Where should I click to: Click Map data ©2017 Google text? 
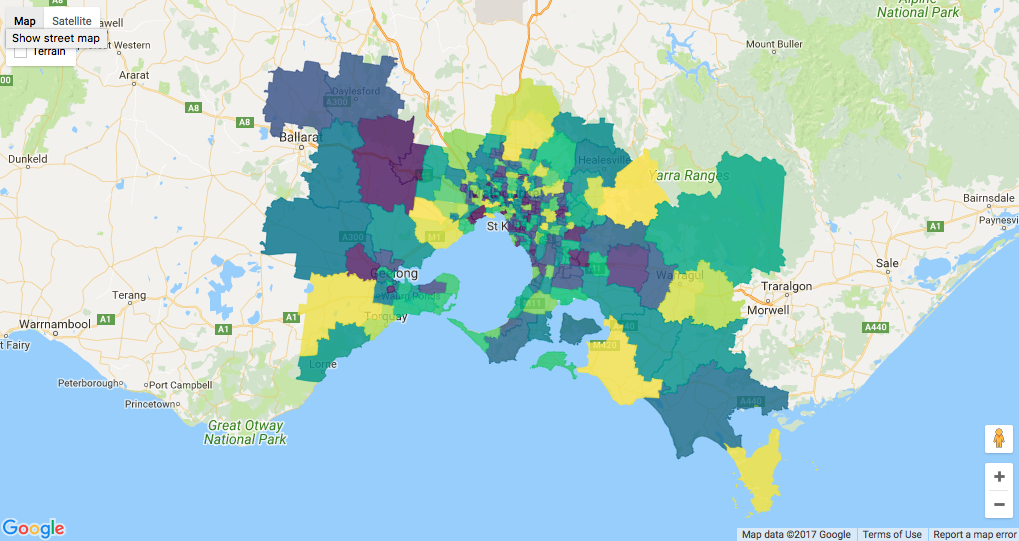click(796, 534)
